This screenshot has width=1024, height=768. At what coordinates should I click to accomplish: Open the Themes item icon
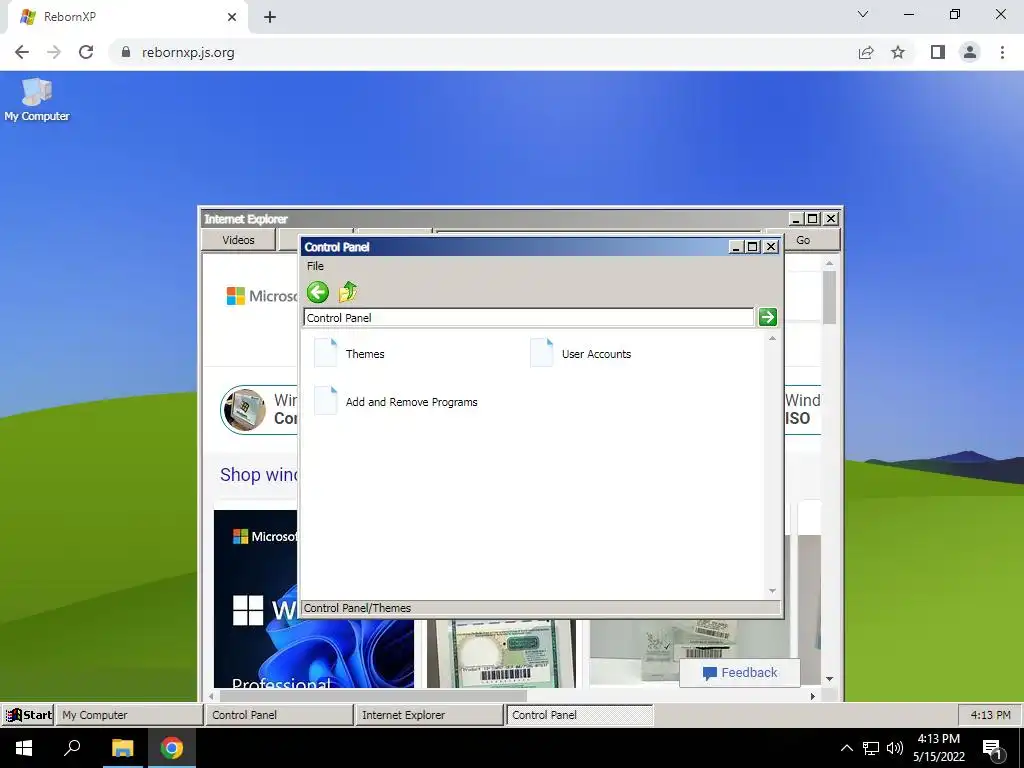pyautogui.click(x=325, y=353)
